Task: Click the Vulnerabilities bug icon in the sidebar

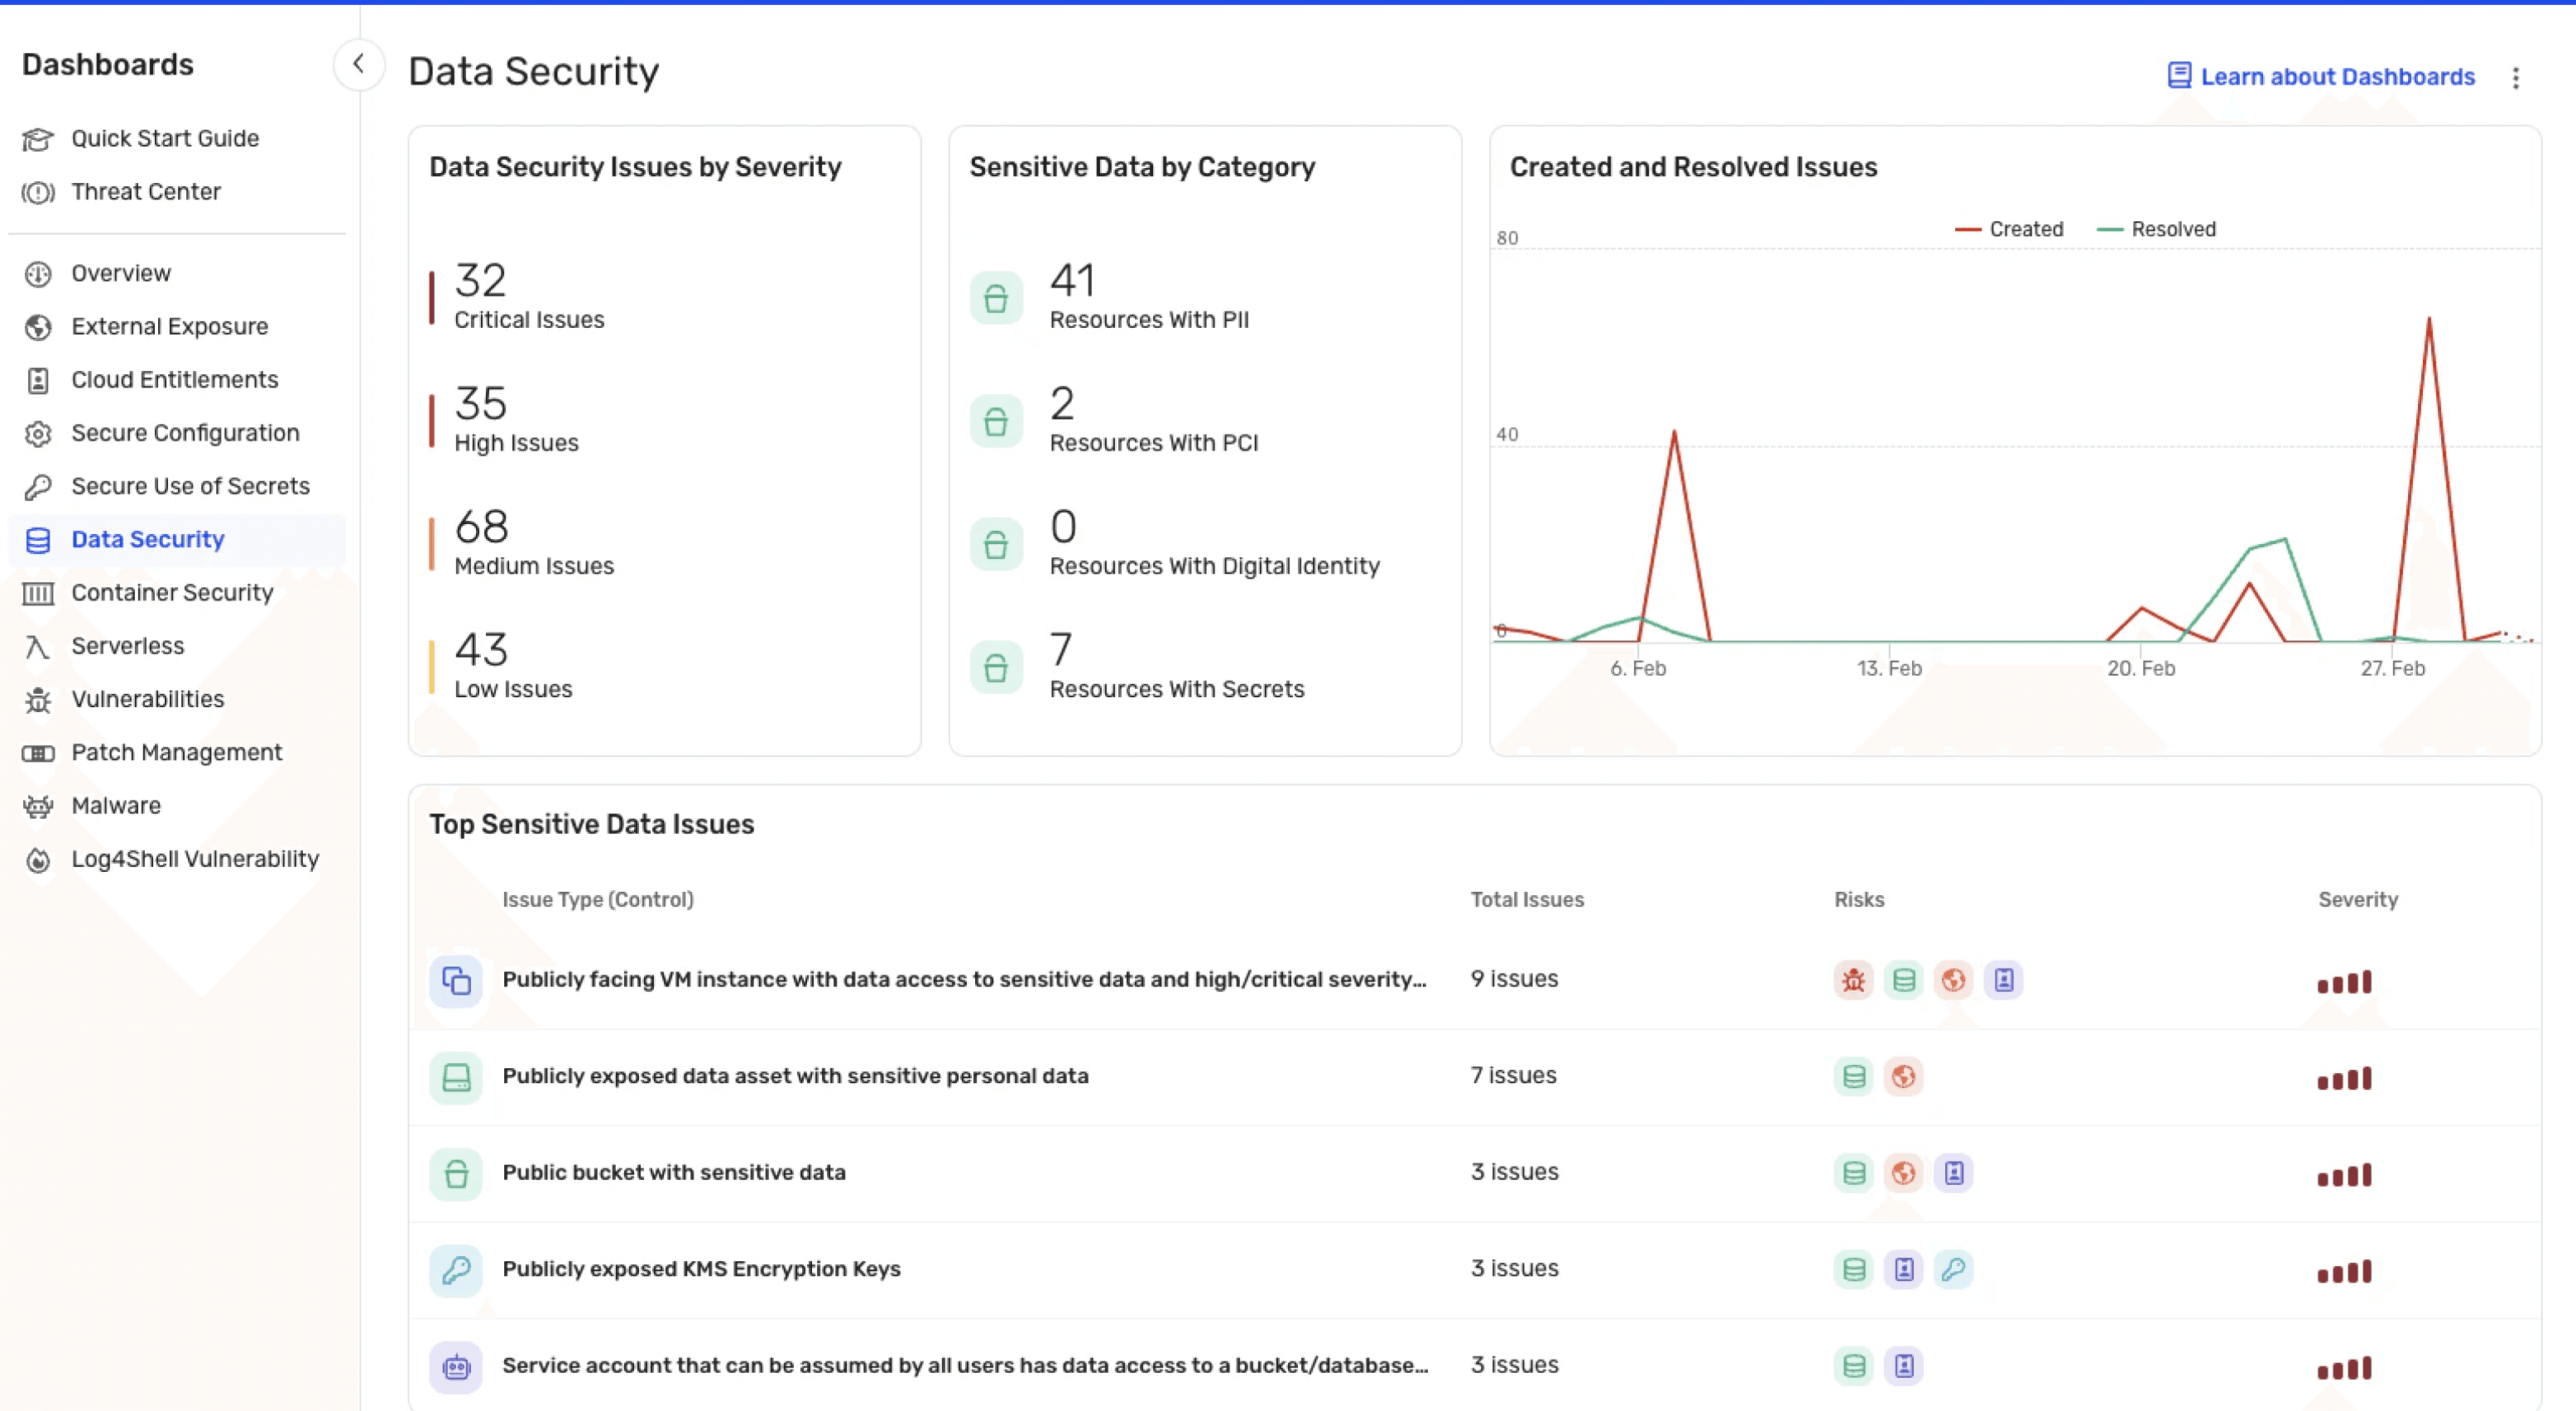Action: point(38,700)
